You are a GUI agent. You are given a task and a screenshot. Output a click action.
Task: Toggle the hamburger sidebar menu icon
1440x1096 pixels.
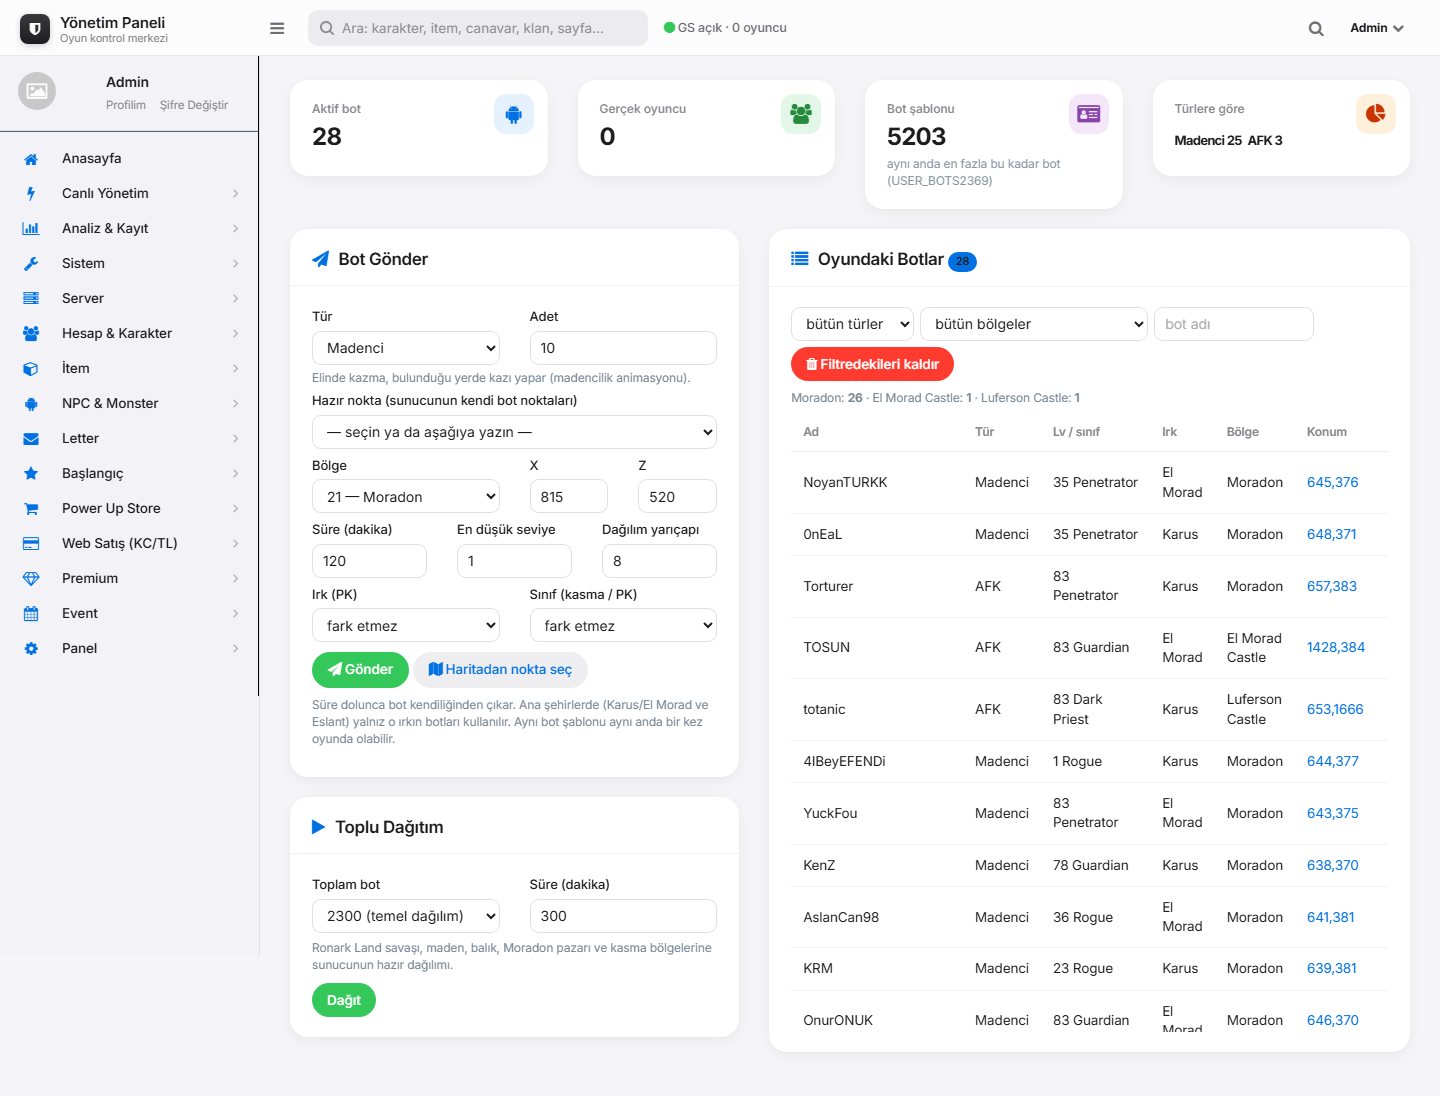click(277, 28)
